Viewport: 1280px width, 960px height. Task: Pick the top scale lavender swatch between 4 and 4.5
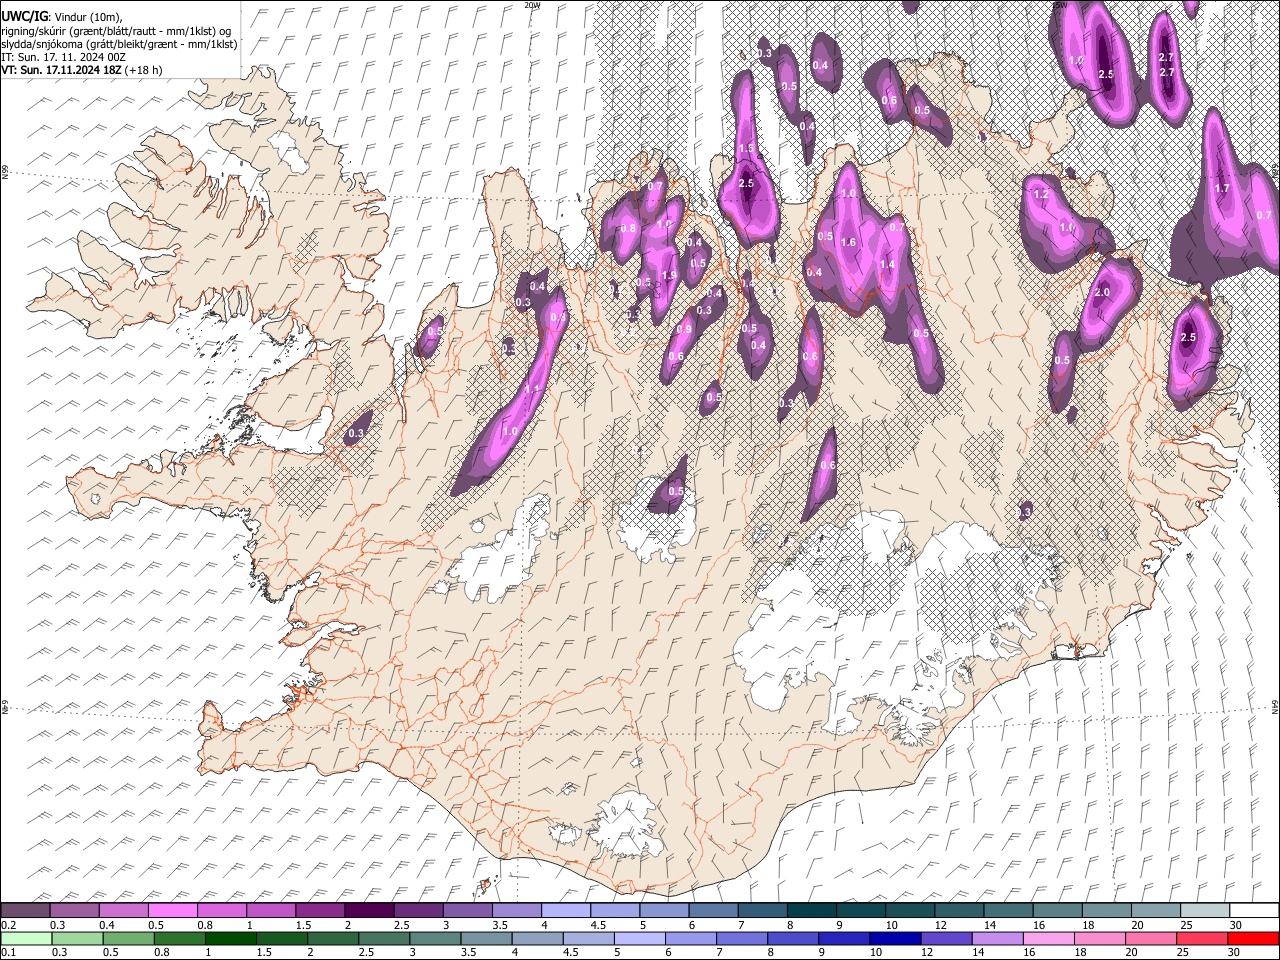click(565, 910)
